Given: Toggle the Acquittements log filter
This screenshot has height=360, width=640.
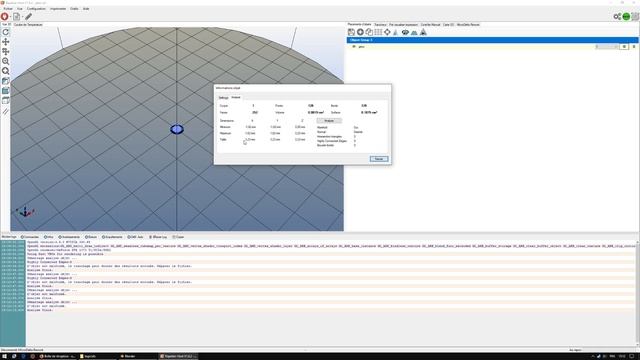Looking at the screenshot, I should coord(112,237).
